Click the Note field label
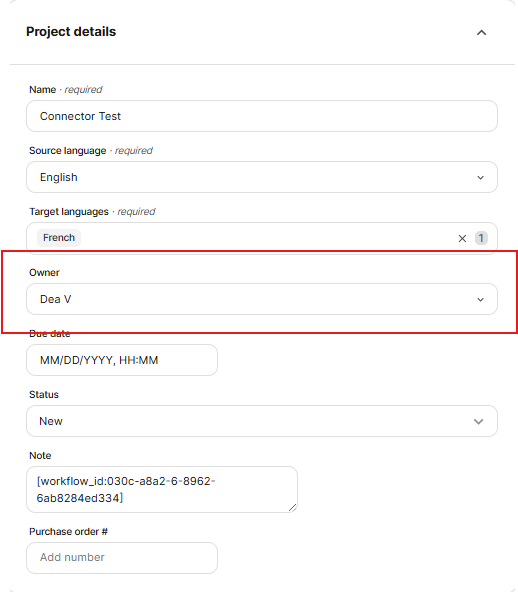Image resolution: width=518 pixels, height=592 pixels. pyautogui.click(x=40, y=455)
